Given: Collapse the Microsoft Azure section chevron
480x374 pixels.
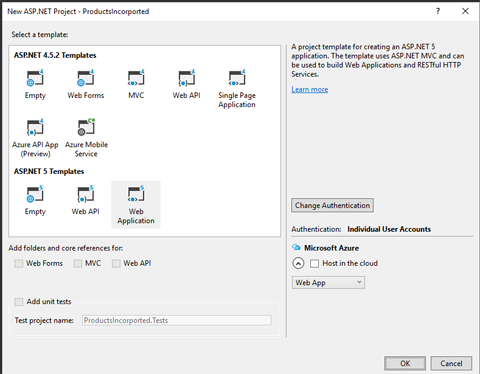Looking at the screenshot, I should pyautogui.click(x=298, y=263).
